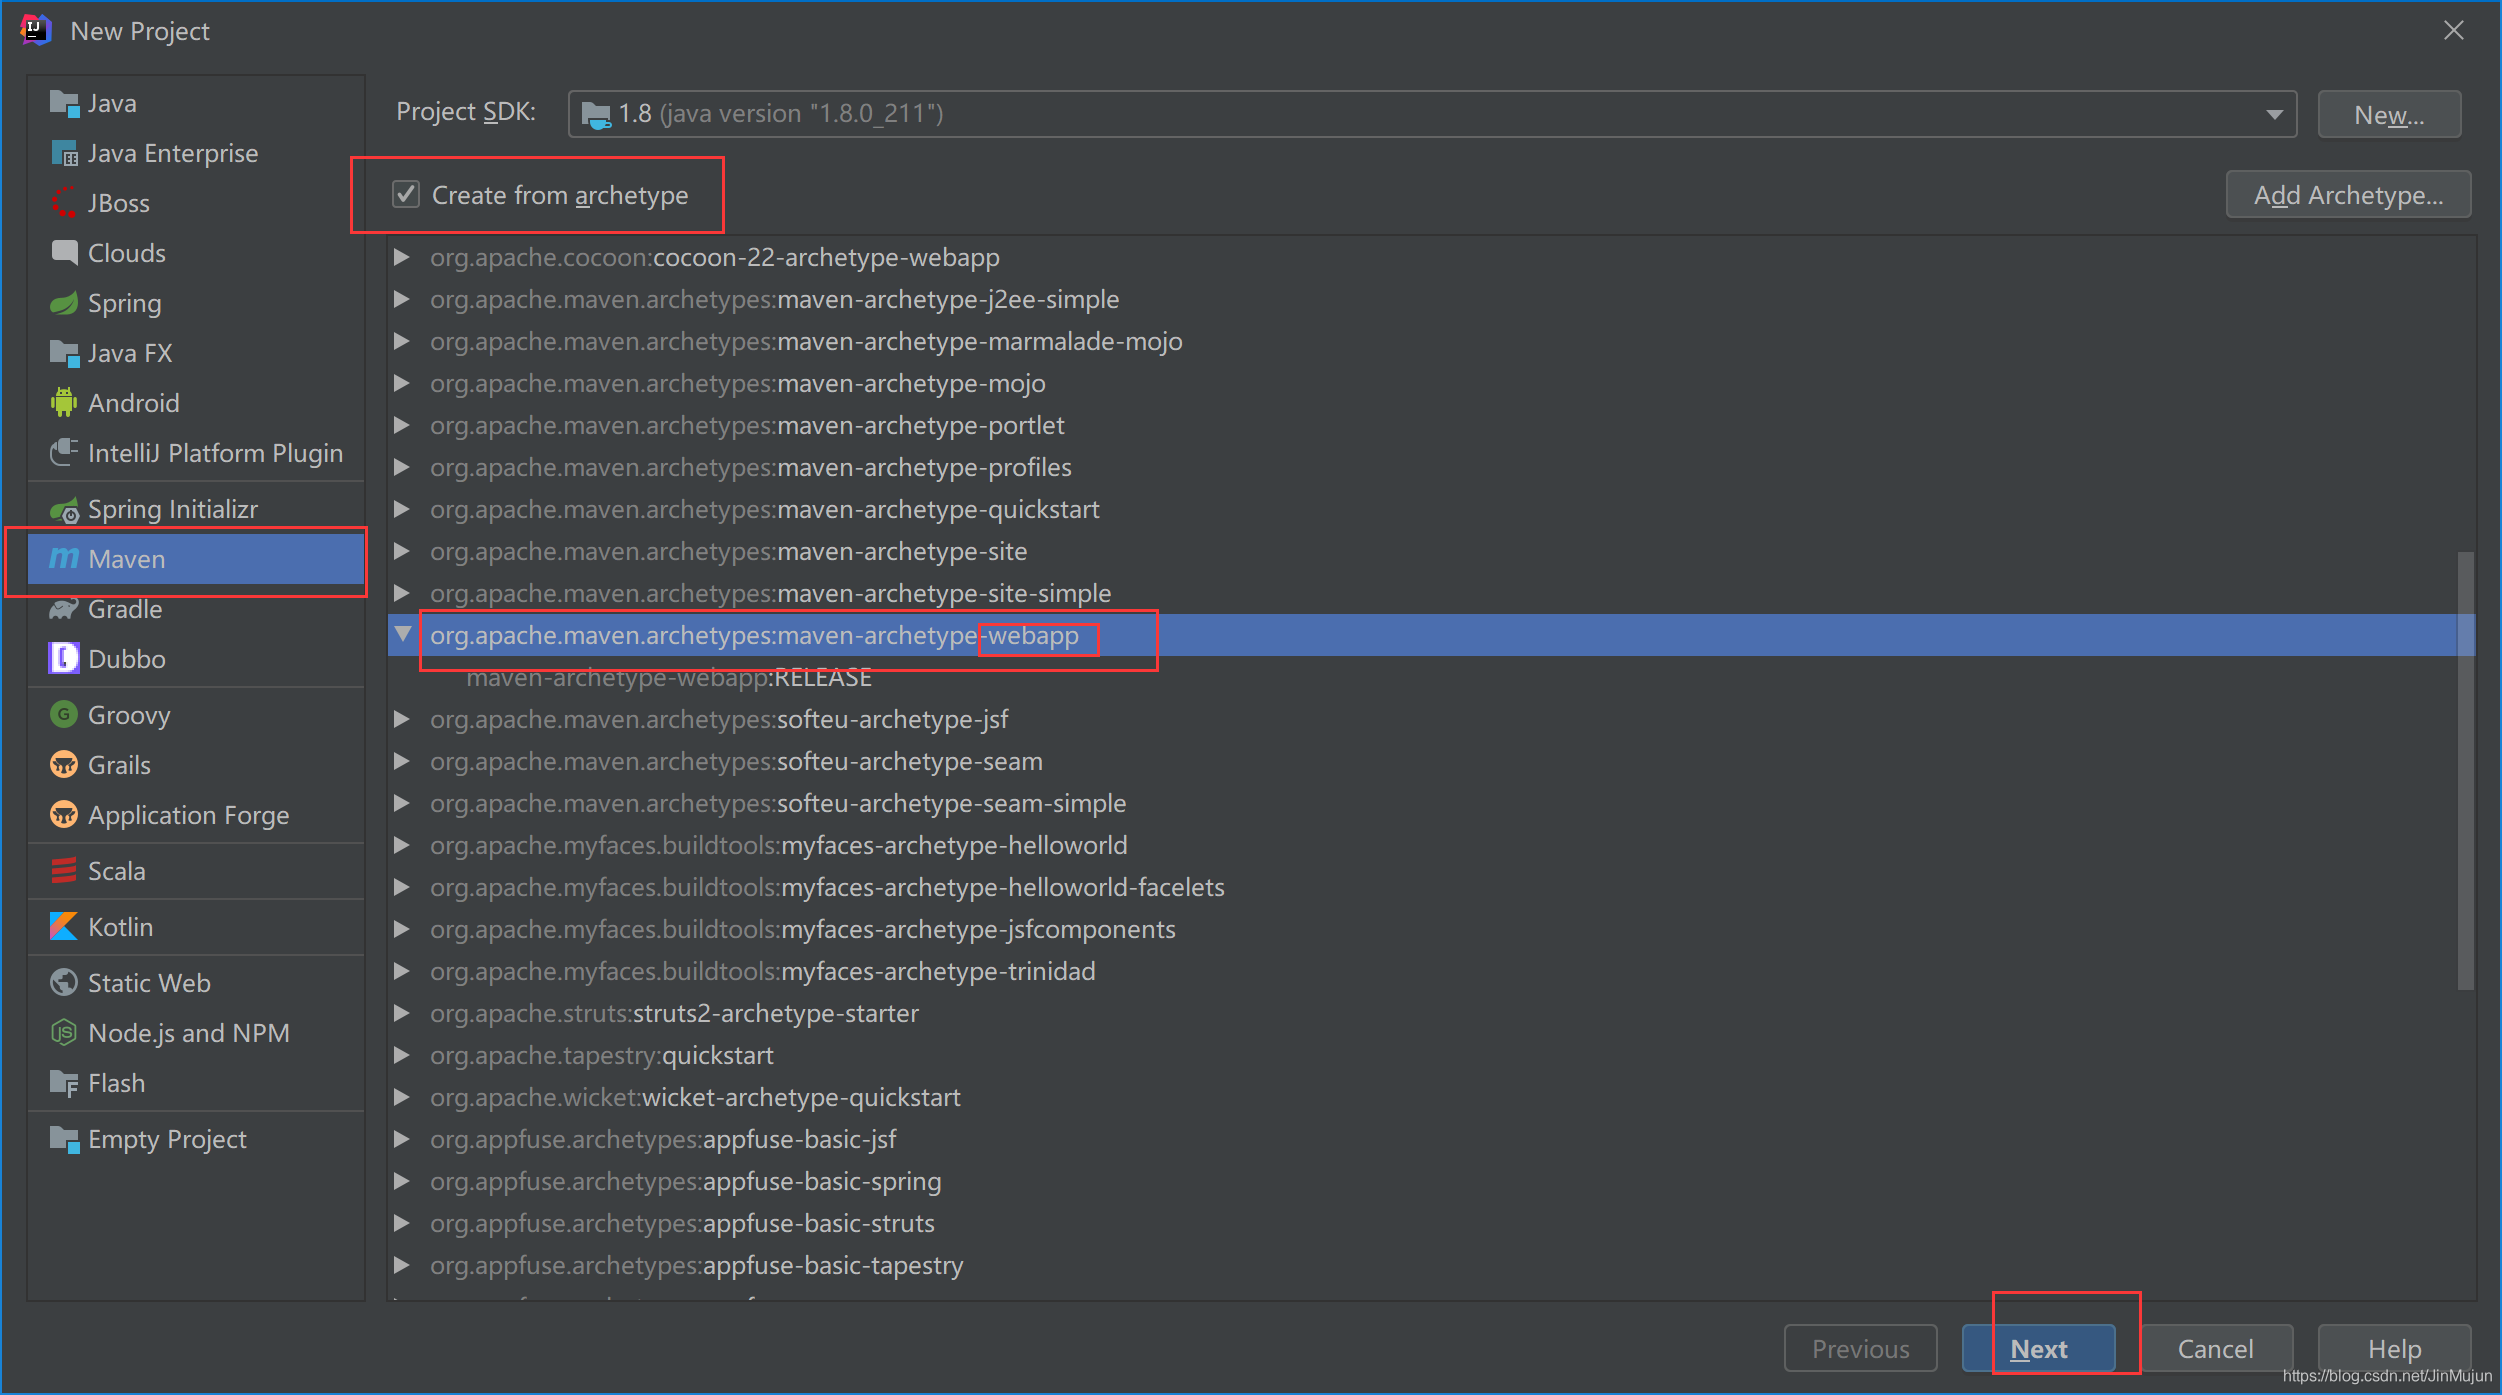2502x1395 pixels.
Task: Close the New Project dialog
Action: click(2454, 30)
